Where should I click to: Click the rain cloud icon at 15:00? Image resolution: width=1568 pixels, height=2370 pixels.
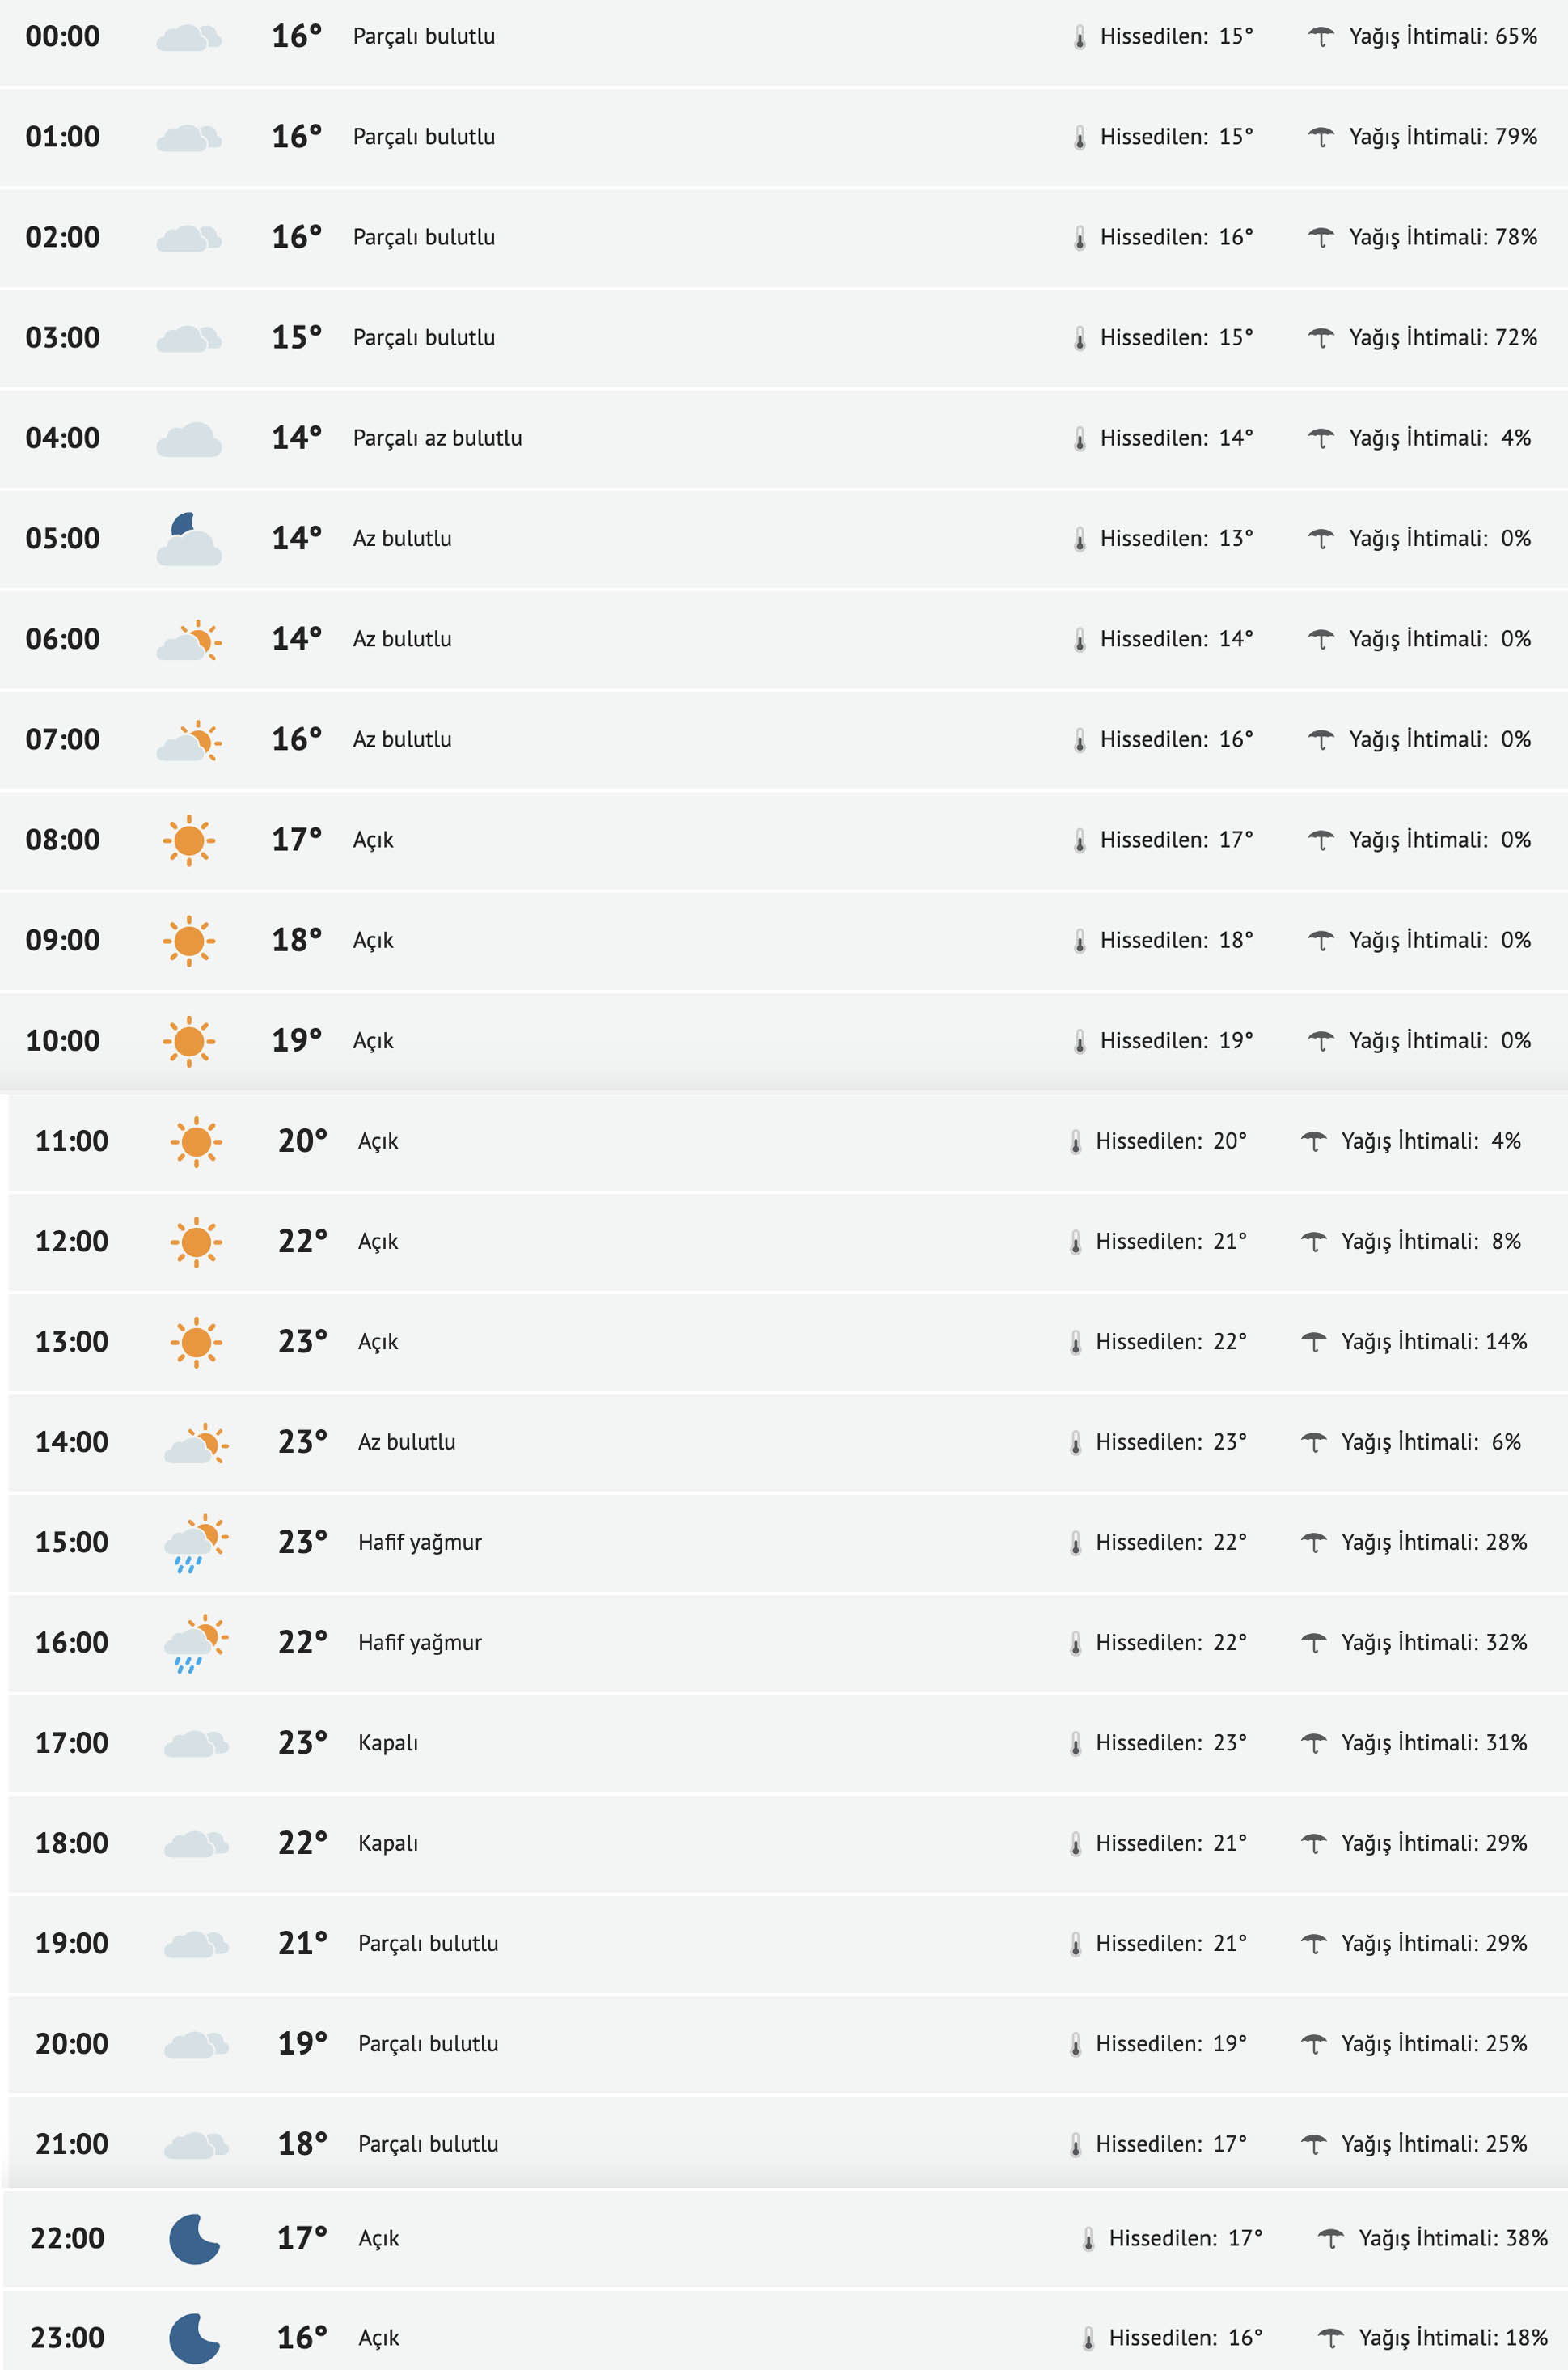195,1542
